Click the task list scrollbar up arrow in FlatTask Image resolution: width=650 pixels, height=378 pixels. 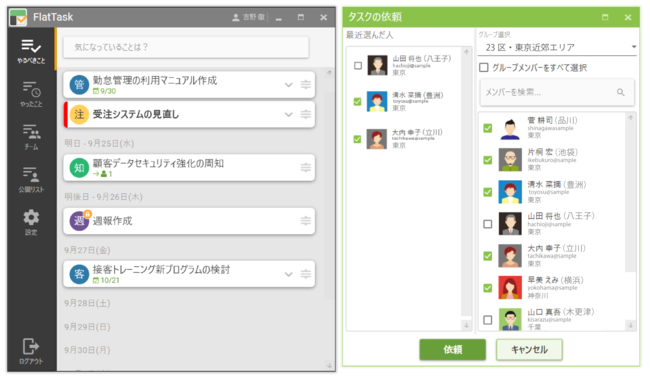(329, 73)
